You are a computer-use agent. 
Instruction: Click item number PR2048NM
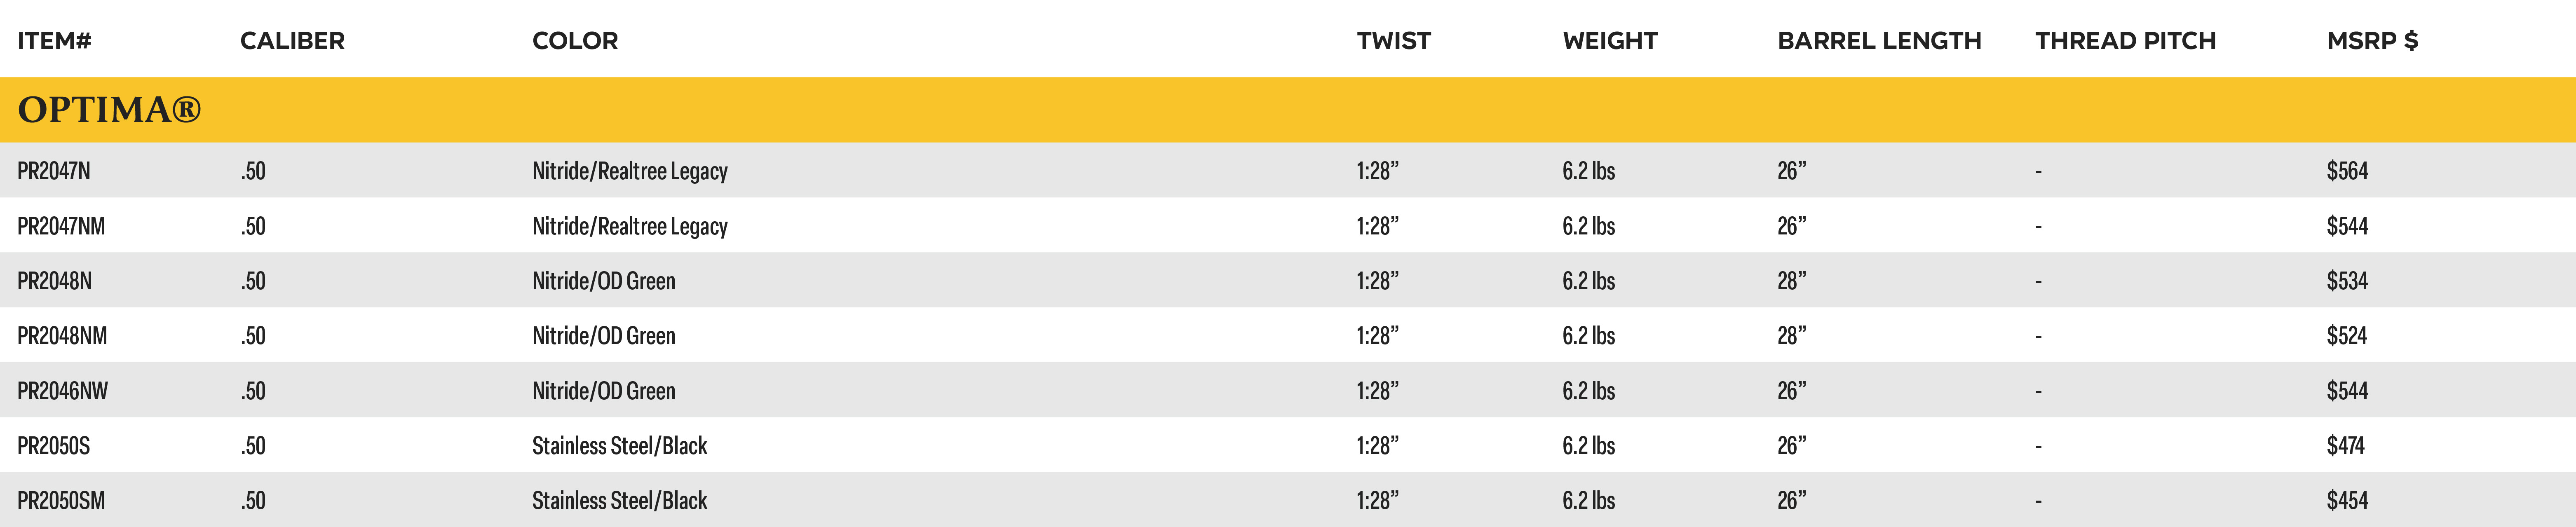[x=62, y=336]
